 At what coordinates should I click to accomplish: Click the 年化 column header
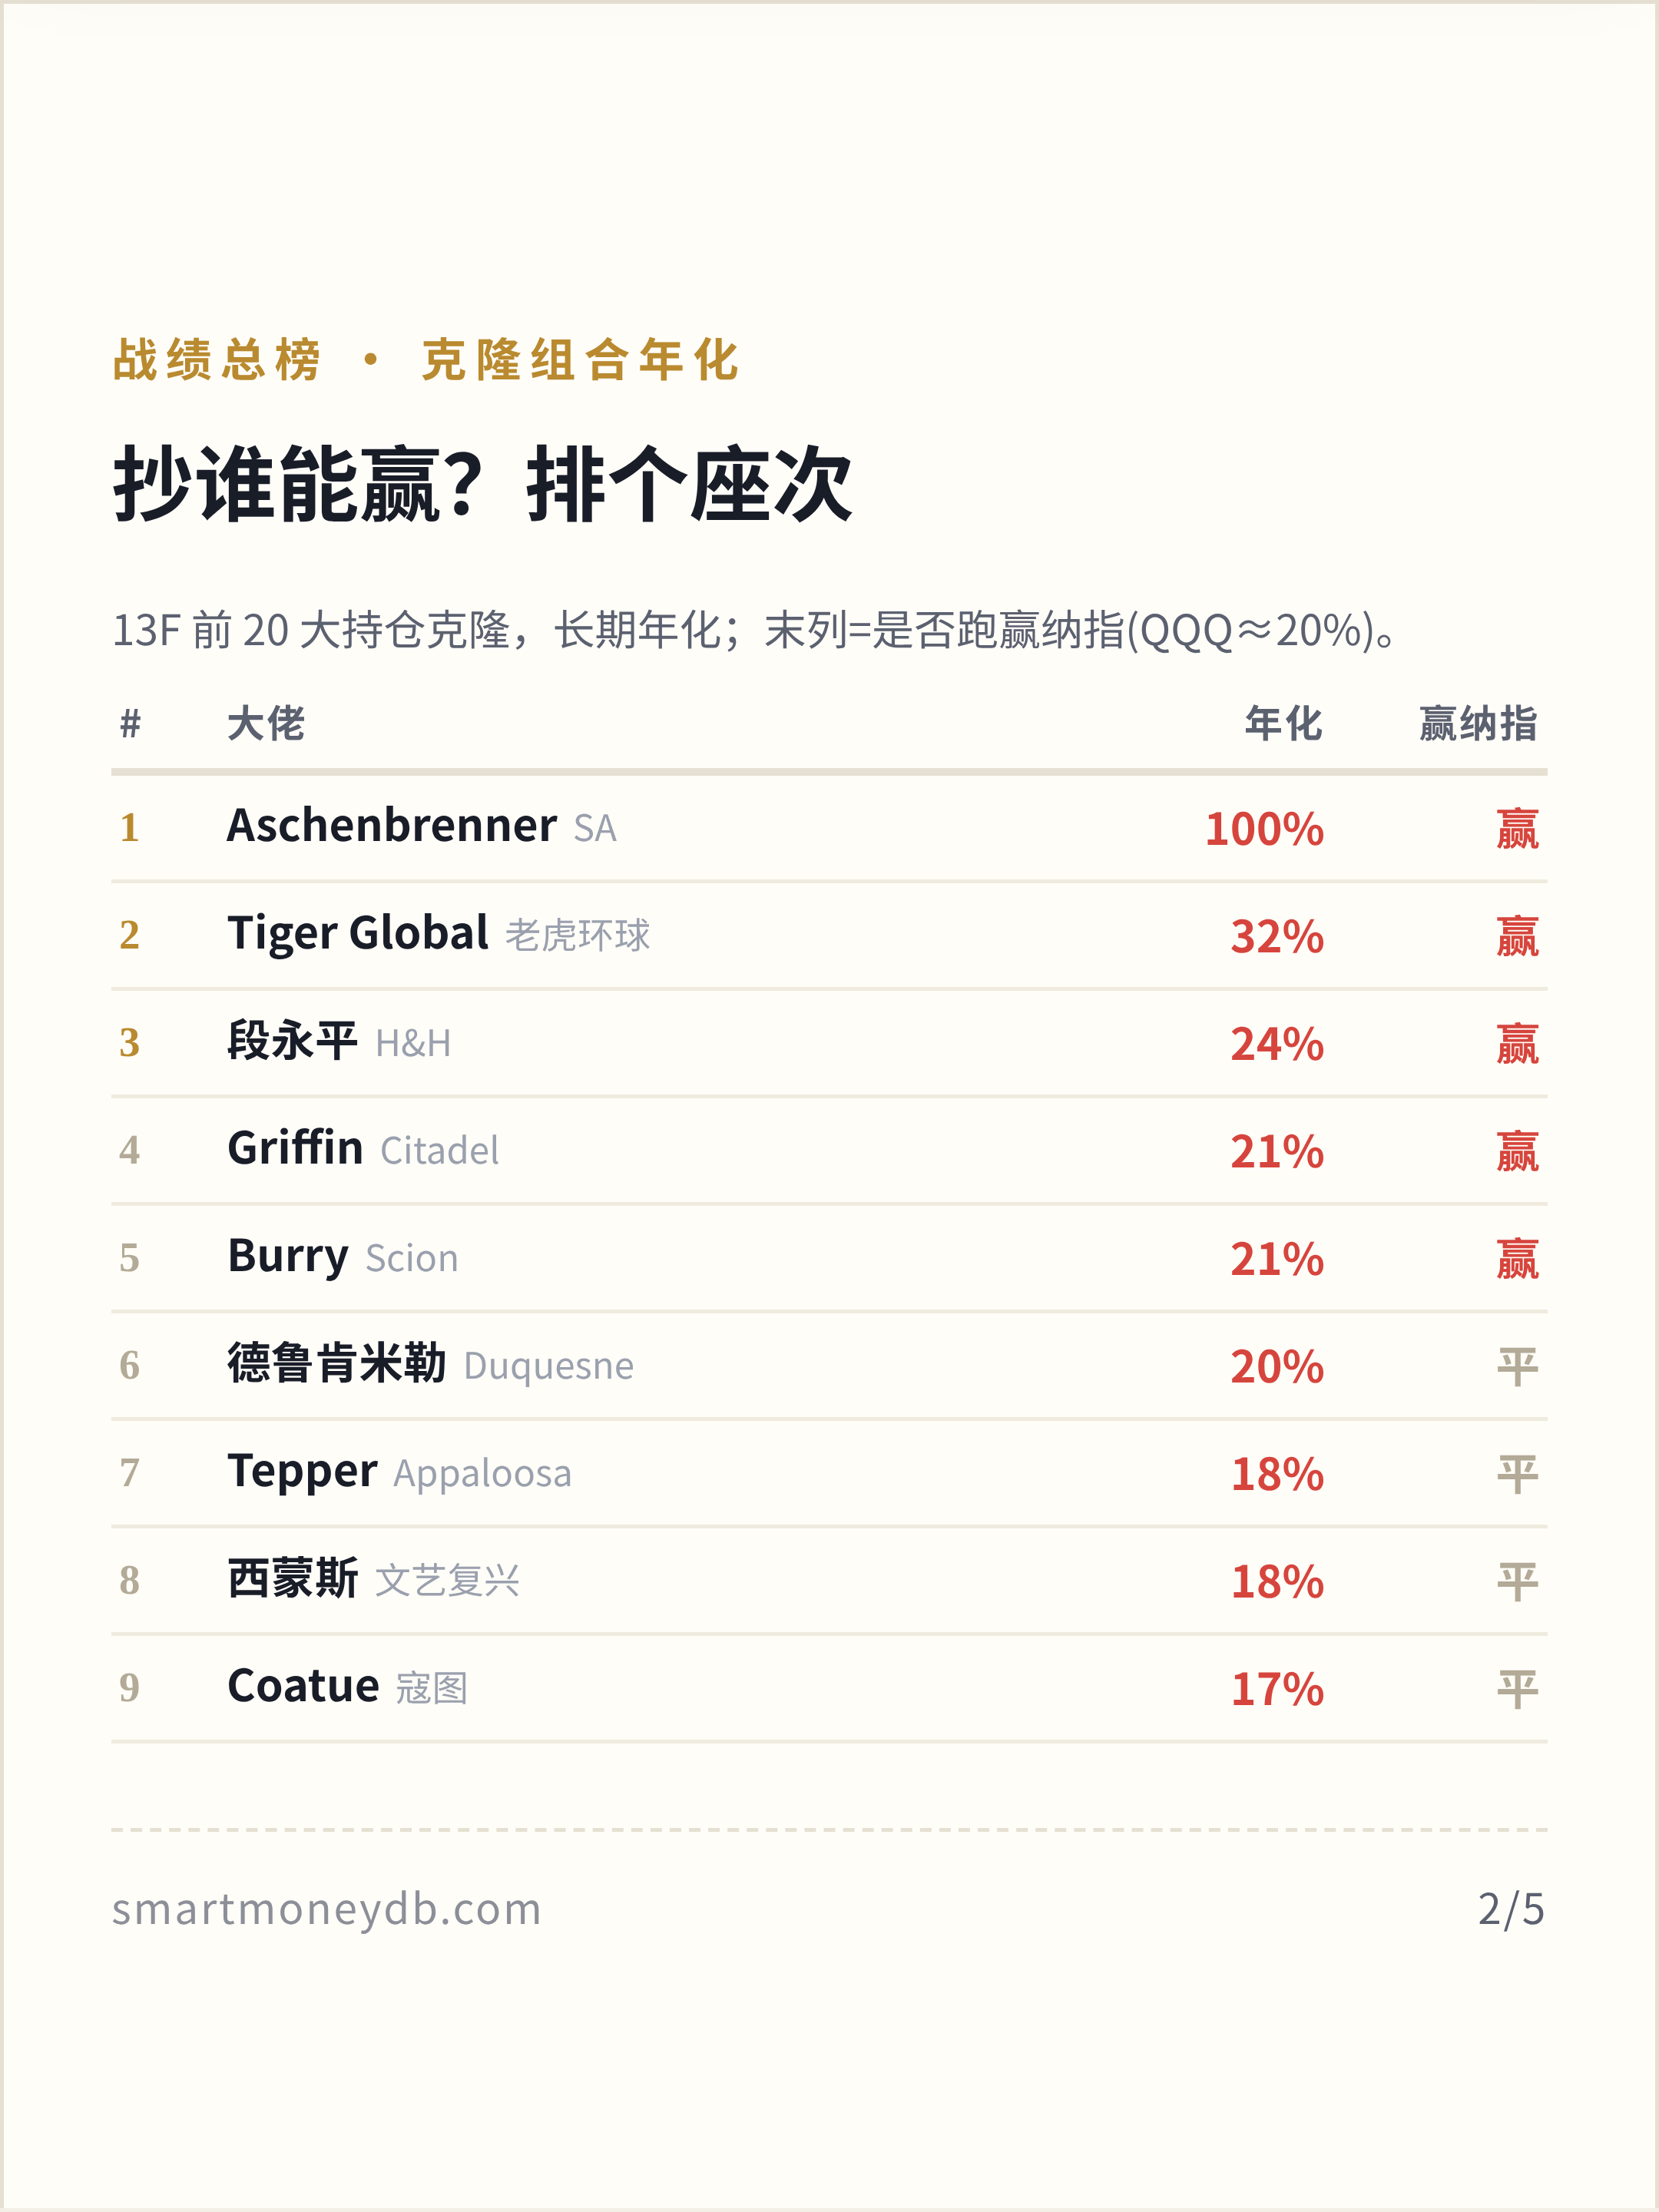(x=1284, y=723)
